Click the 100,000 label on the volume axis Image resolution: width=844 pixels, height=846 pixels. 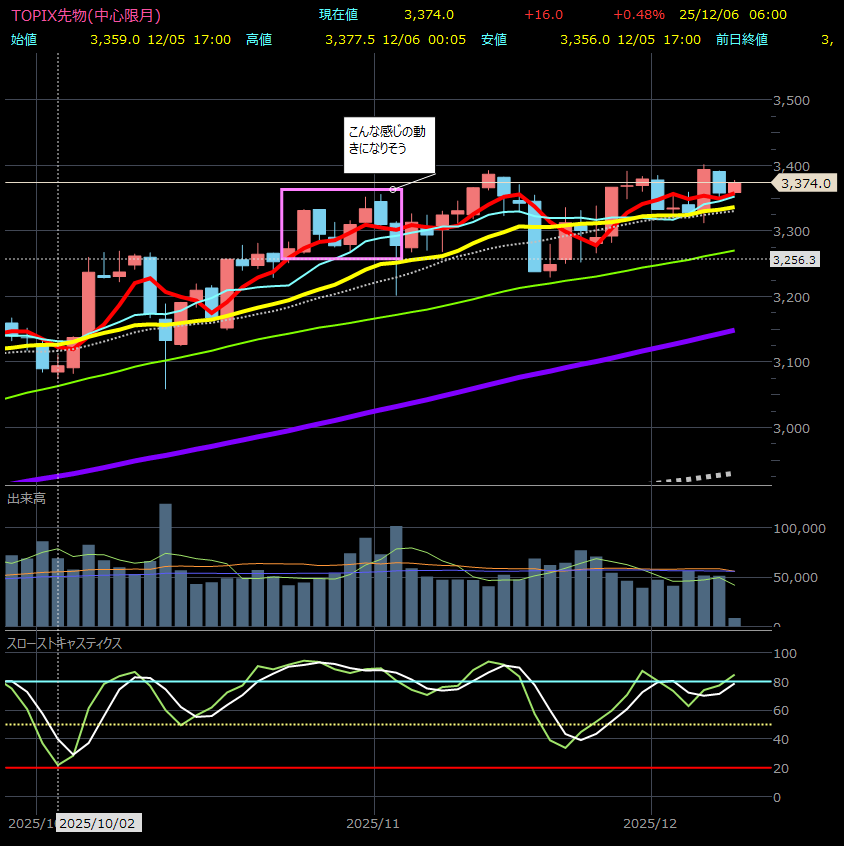[x=799, y=528]
